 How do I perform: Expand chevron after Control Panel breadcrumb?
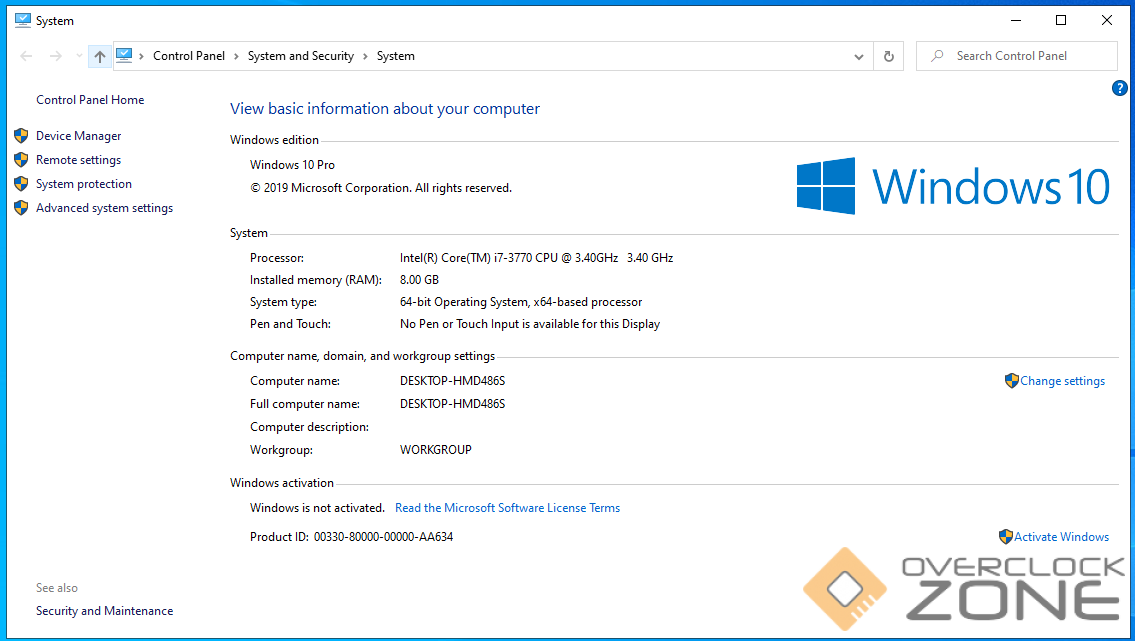click(237, 57)
